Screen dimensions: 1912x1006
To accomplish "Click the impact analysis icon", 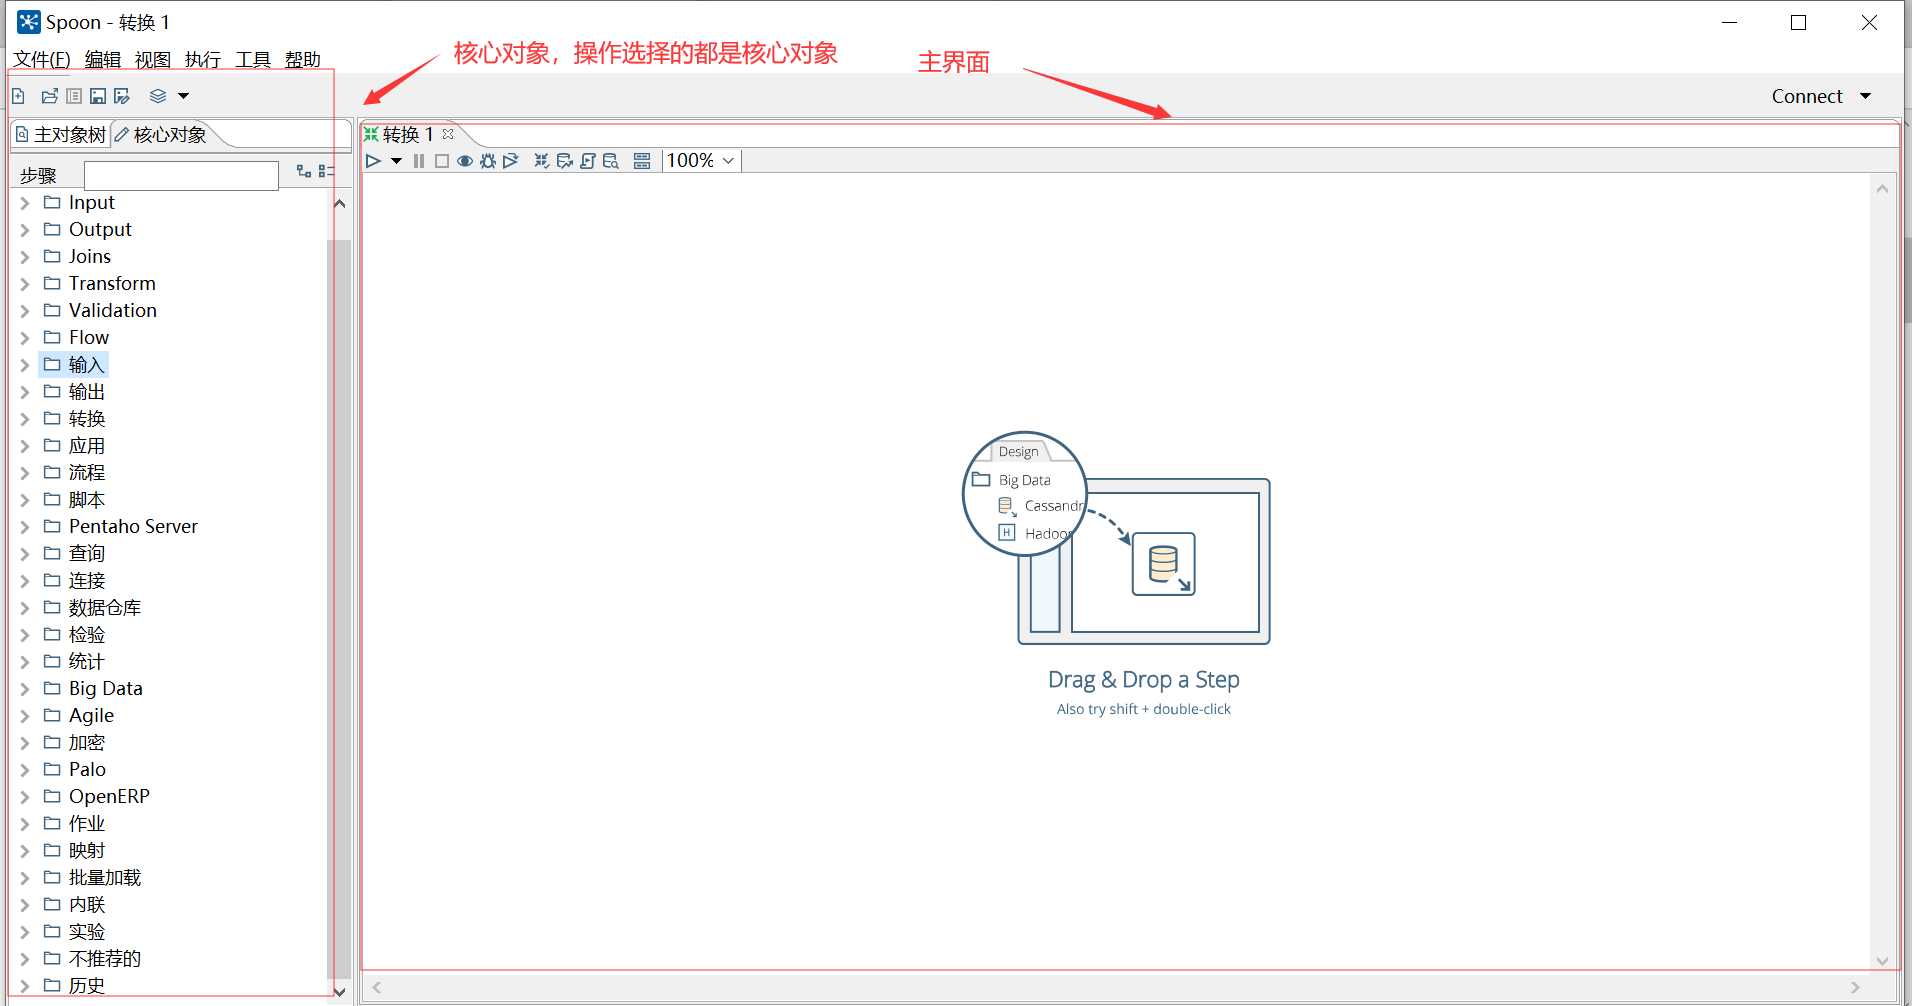I will pos(564,161).
